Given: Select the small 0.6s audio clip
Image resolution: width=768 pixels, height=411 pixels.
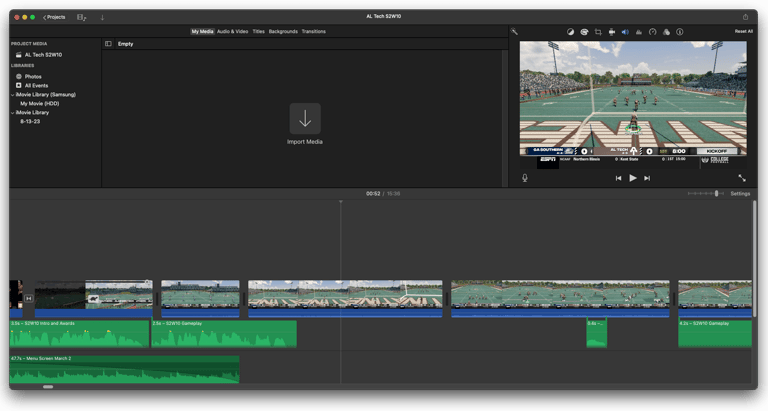Looking at the screenshot, I should (597, 334).
